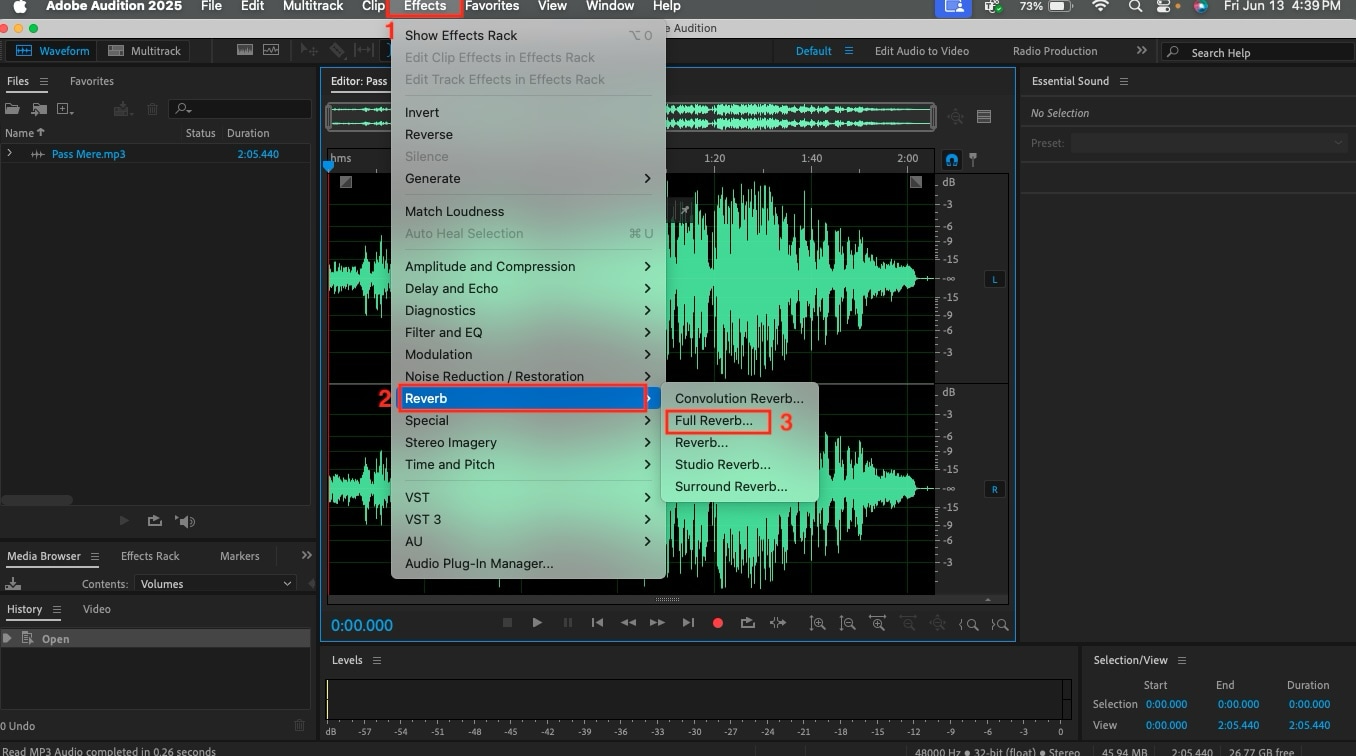Toggle Skip Selection button
This screenshot has height=756, width=1356.
(x=777, y=623)
